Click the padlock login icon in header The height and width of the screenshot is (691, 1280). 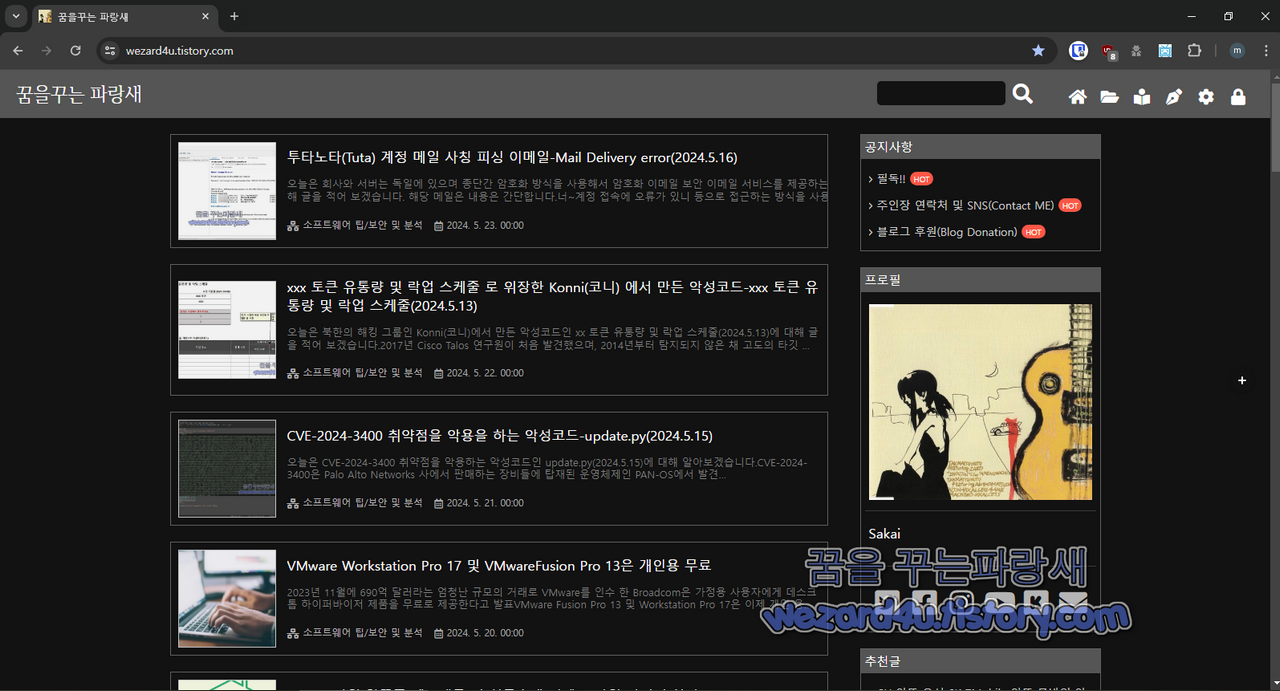click(1238, 97)
